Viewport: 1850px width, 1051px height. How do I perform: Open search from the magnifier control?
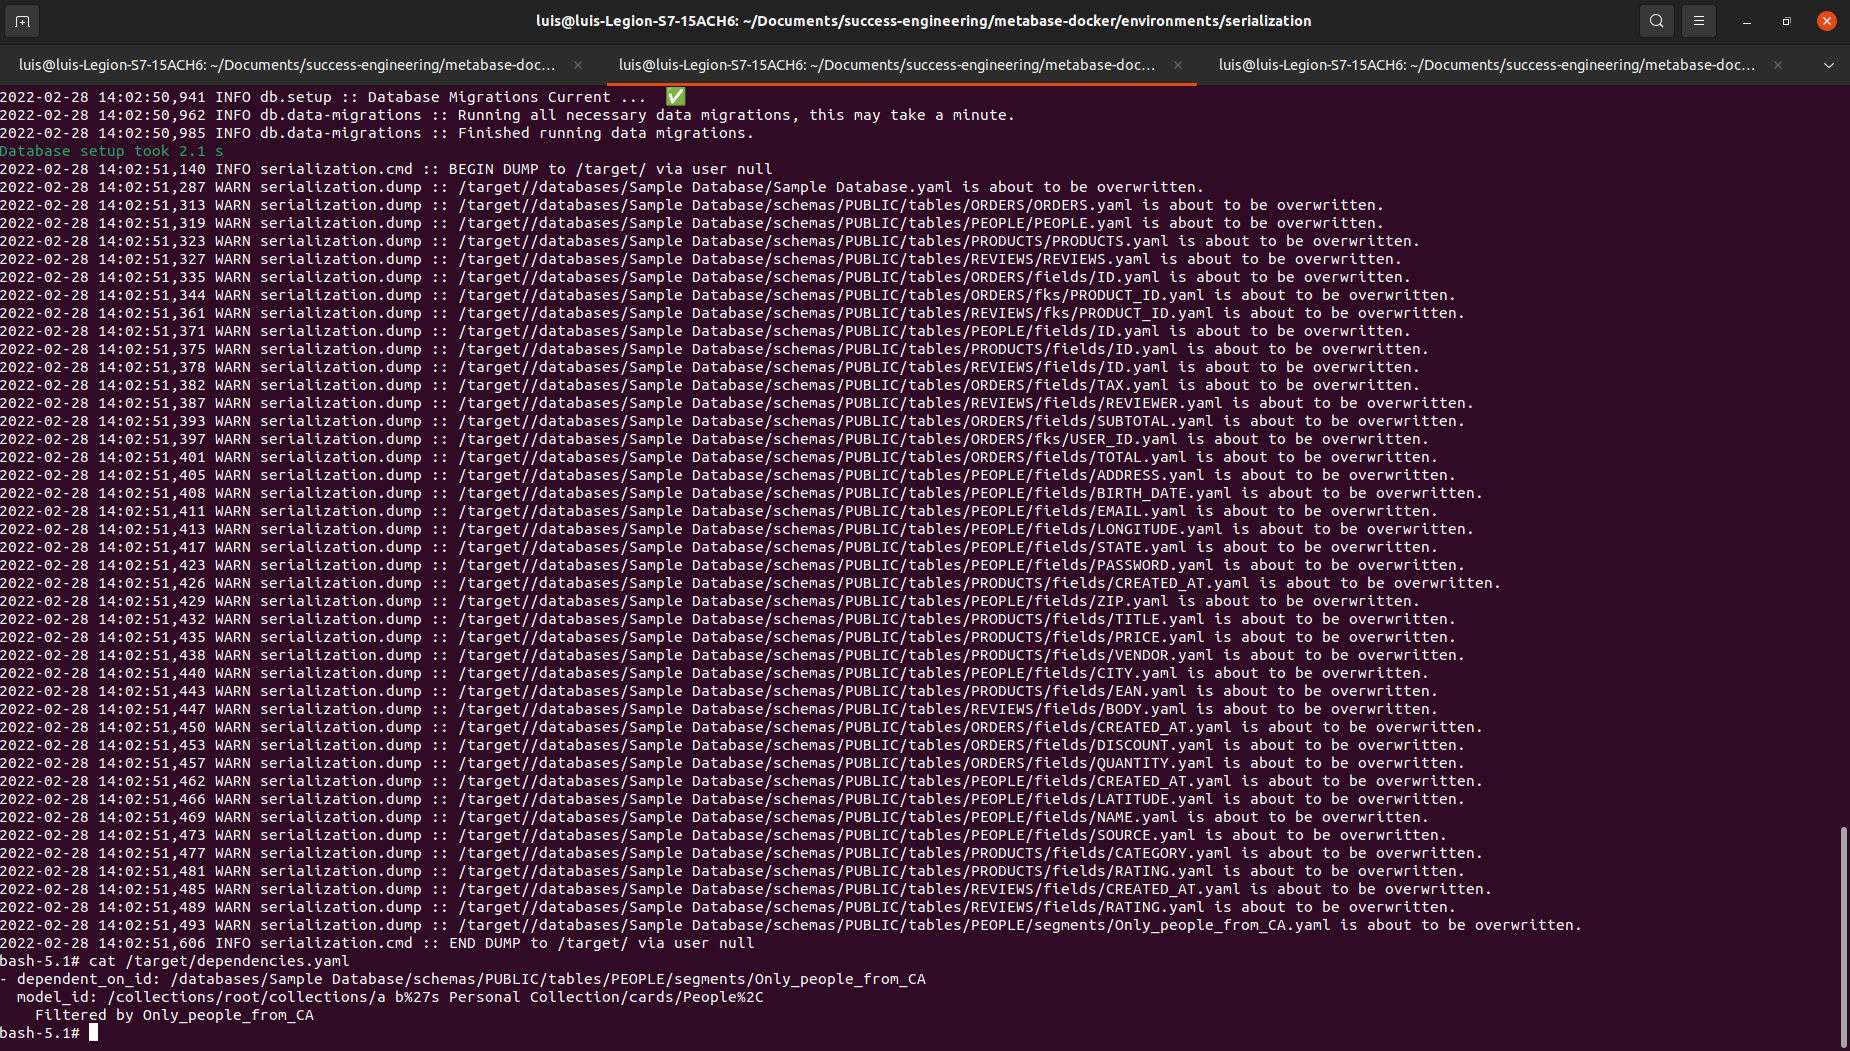[x=1655, y=20]
